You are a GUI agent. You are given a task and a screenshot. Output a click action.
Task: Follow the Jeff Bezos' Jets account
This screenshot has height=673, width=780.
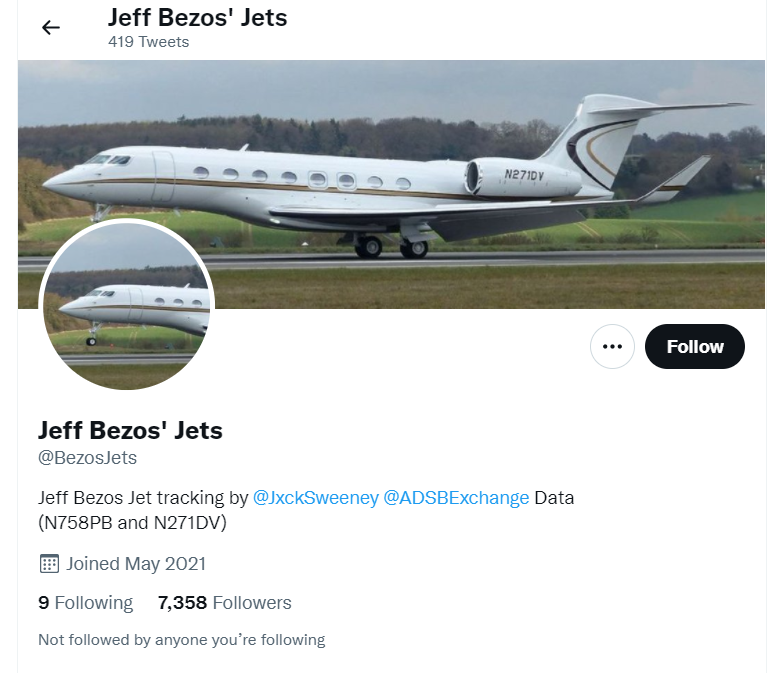click(x=694, y=347)
